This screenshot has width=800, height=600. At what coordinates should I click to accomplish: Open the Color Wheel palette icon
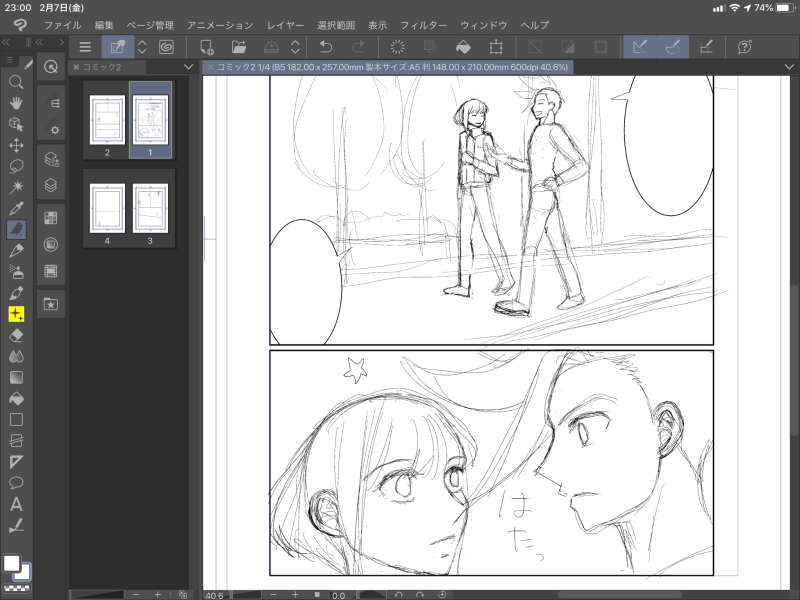(51, 245)
